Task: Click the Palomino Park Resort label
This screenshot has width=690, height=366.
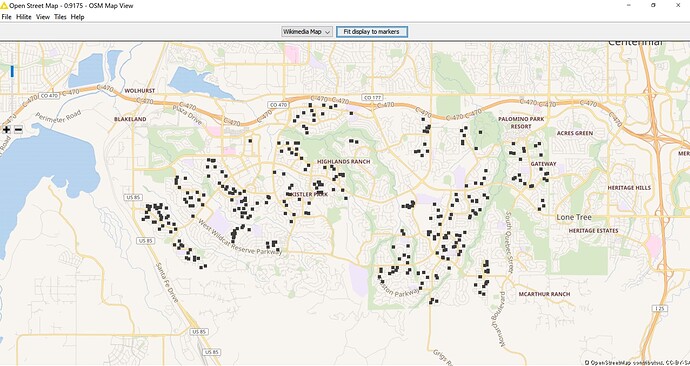Action: (521, 123)
